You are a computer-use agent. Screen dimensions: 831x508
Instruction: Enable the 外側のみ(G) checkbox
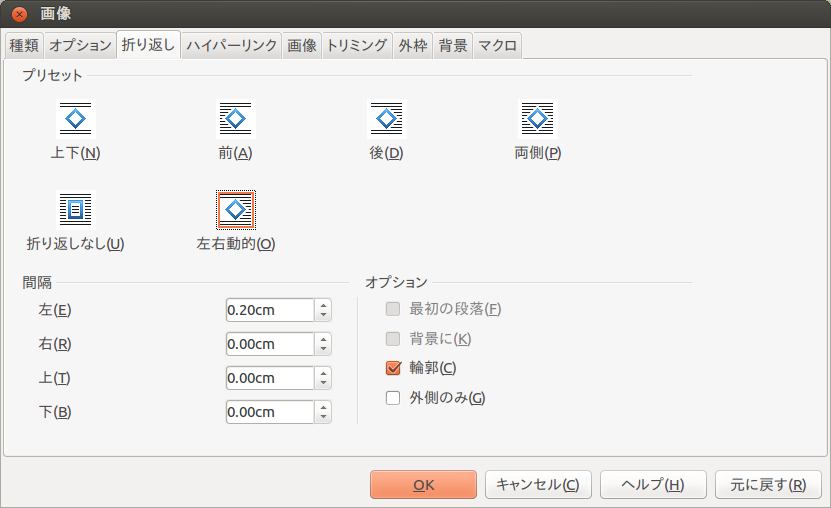click(393, 398)
